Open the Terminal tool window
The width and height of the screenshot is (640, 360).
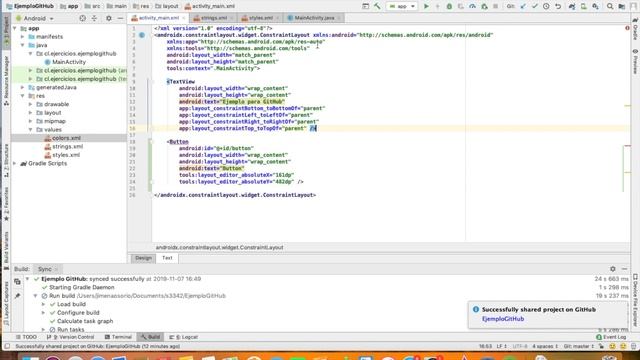point(118,337)
